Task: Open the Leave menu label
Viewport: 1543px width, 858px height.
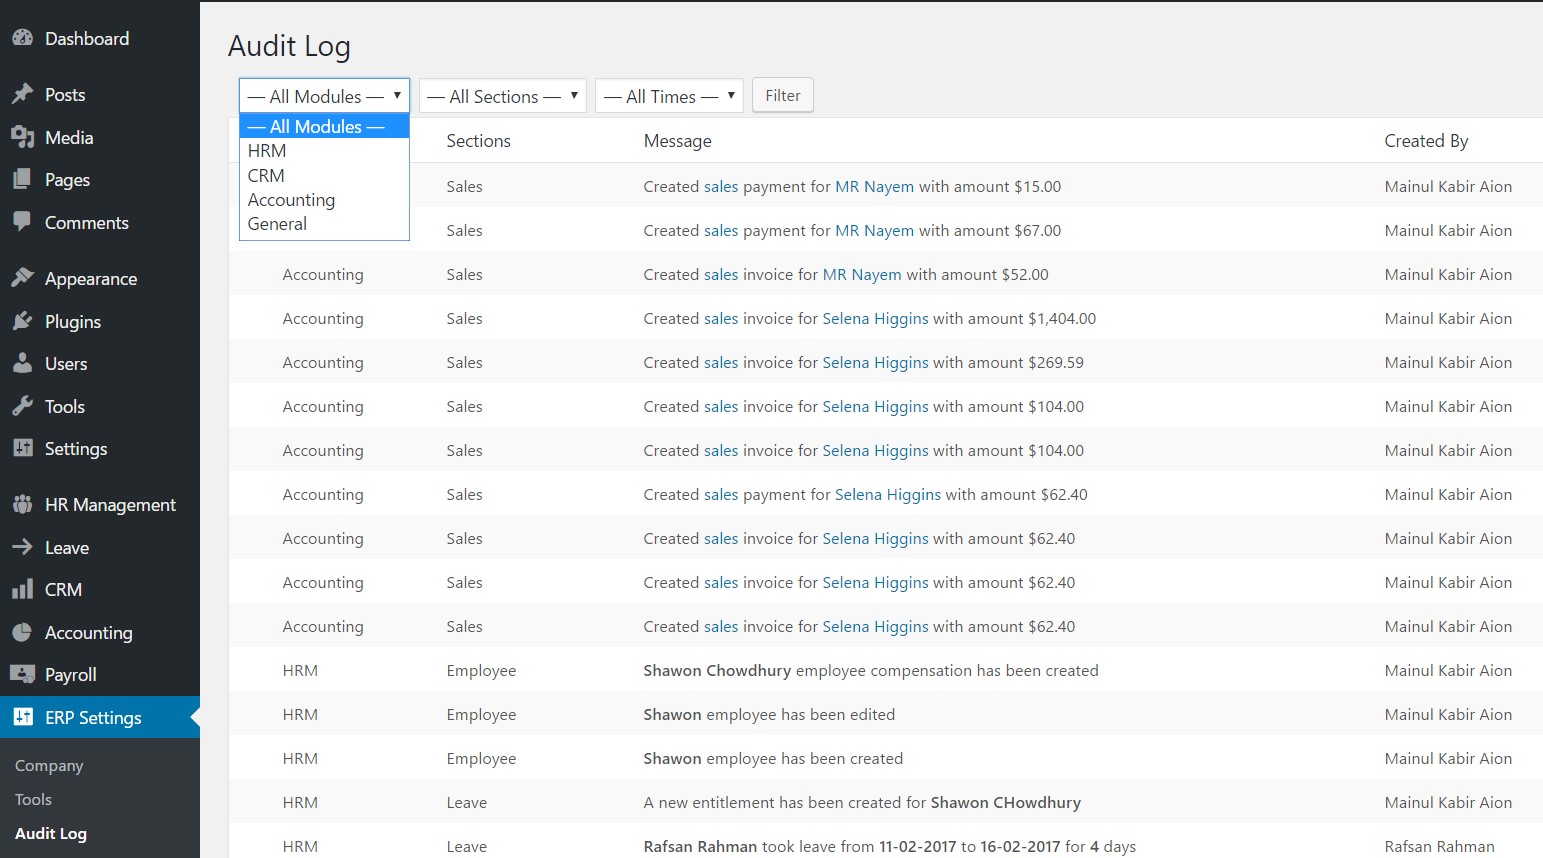Action: click(67, 547)
